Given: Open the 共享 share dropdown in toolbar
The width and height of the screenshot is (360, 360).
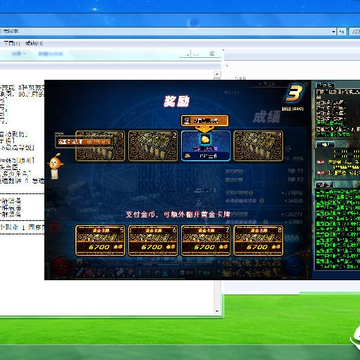Looking at the screenshot, I should (19, 54).
